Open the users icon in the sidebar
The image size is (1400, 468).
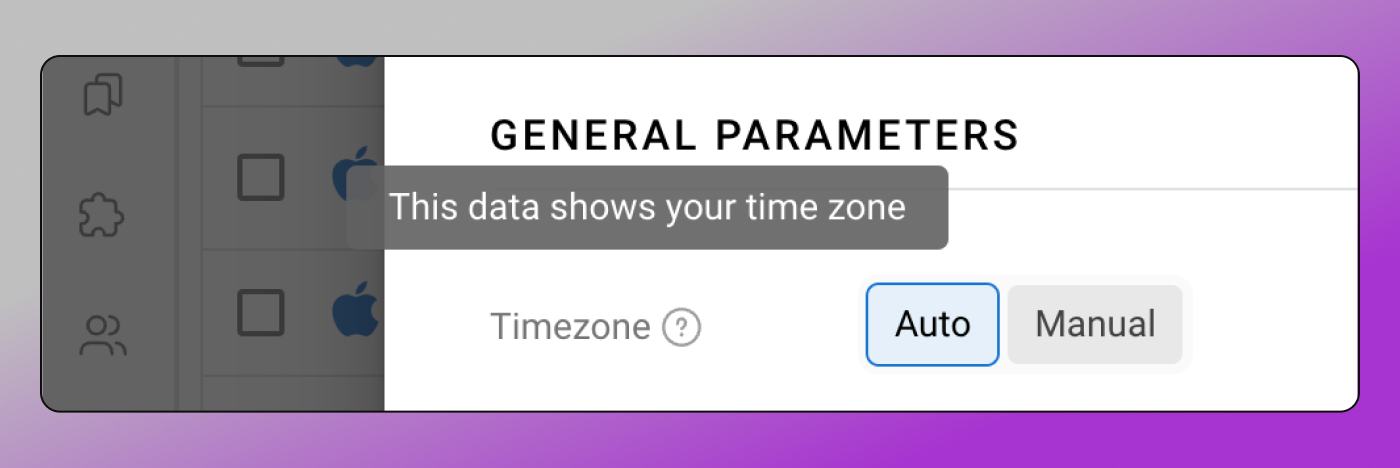click(102, 335)
